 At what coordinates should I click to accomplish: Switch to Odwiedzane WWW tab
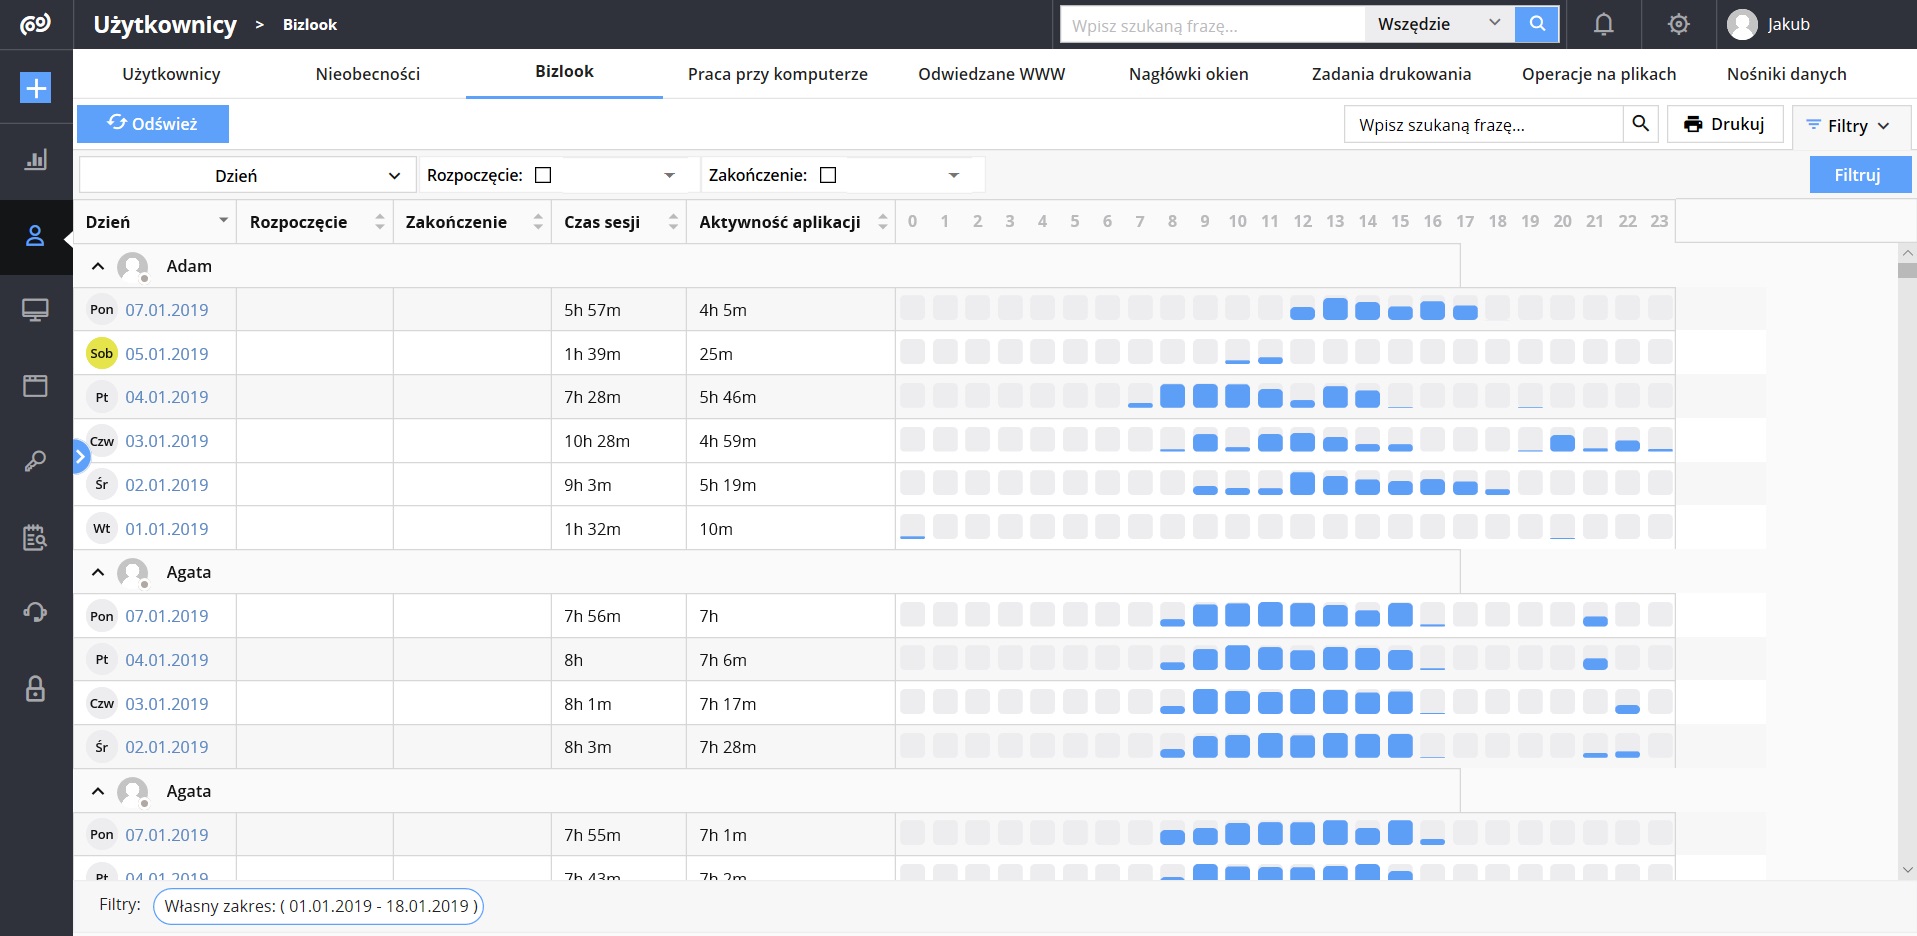tap(992, 74)
